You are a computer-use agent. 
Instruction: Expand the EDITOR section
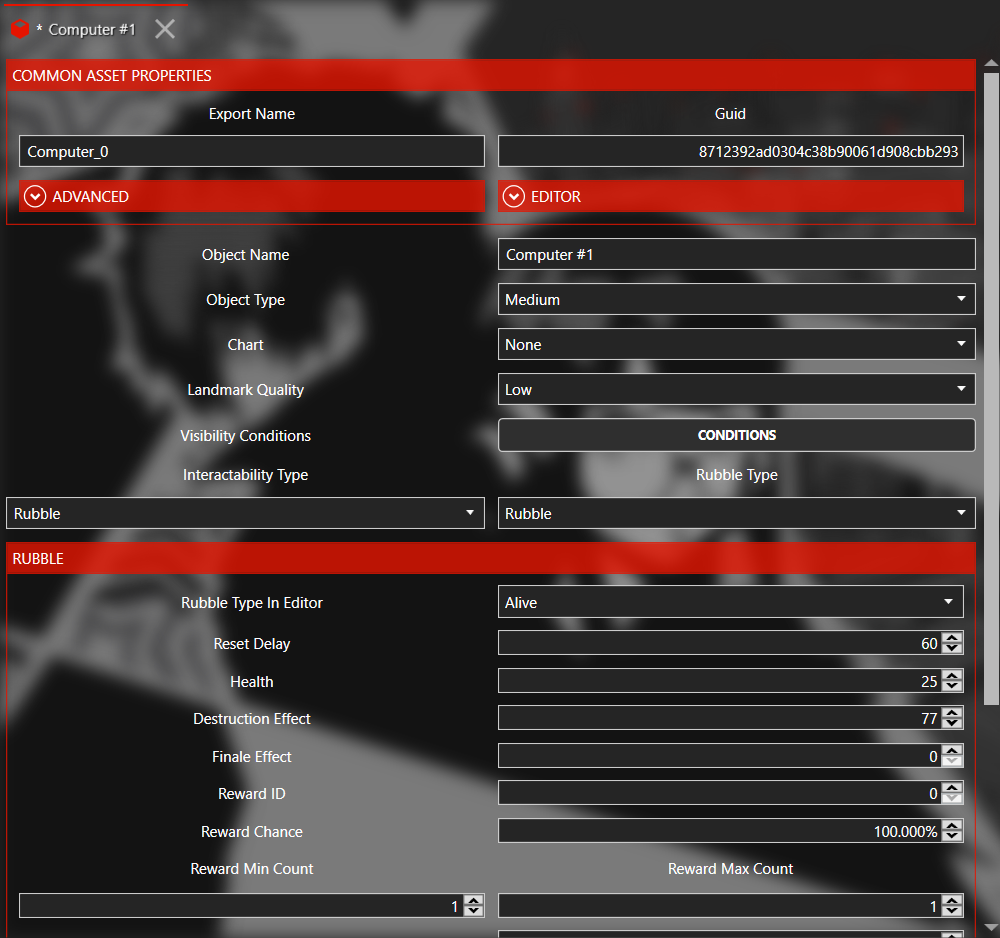pyautogui.click(x=514, y=197)
